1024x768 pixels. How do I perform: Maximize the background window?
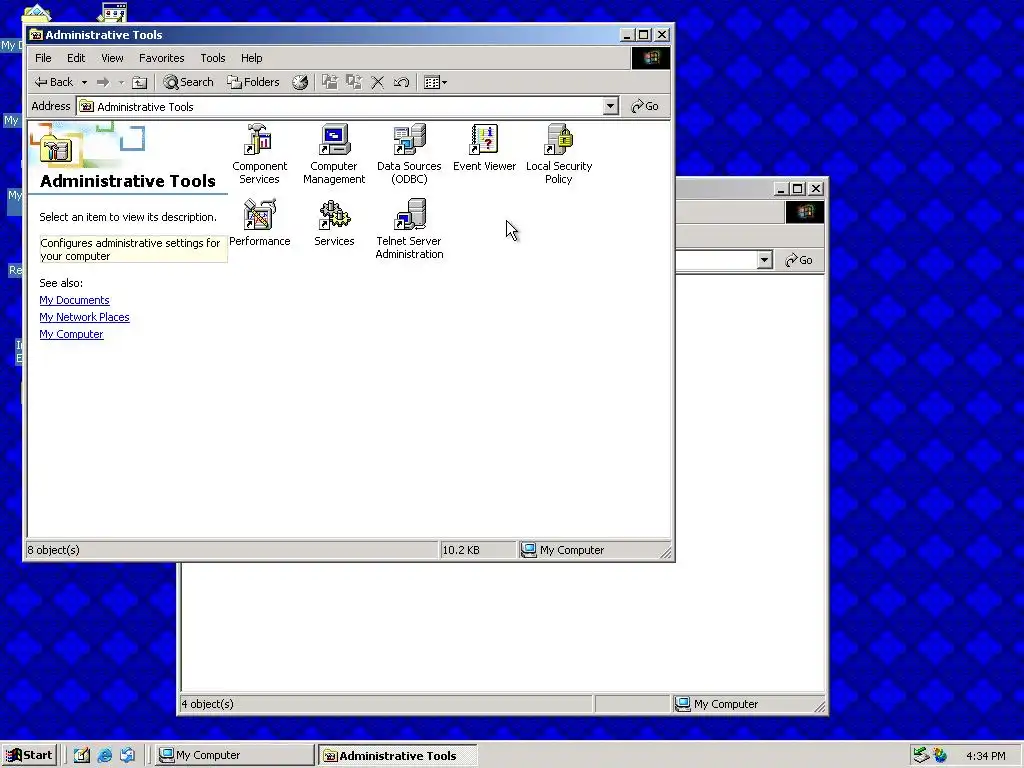(x=798, y=189)
